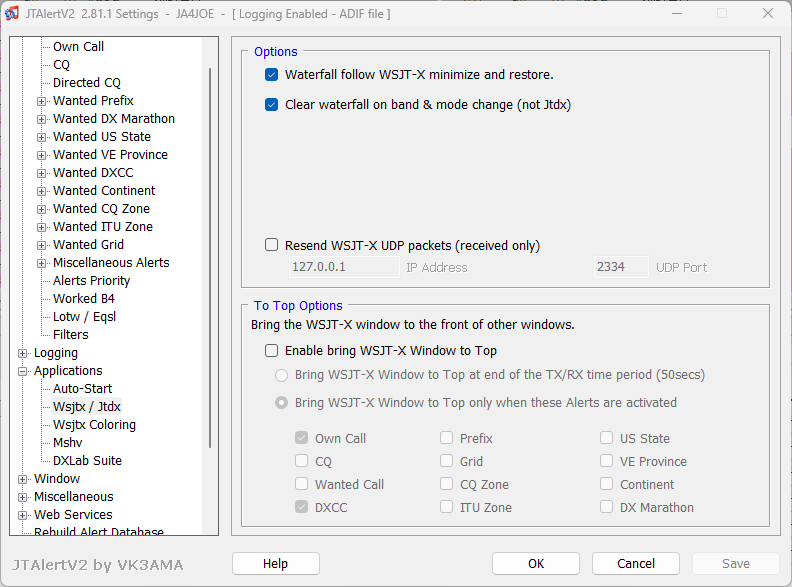This screenshot has width=792, height=587.
Task: Expand the Wanted DXCC tree node
Action: click(x=41, y=174)
